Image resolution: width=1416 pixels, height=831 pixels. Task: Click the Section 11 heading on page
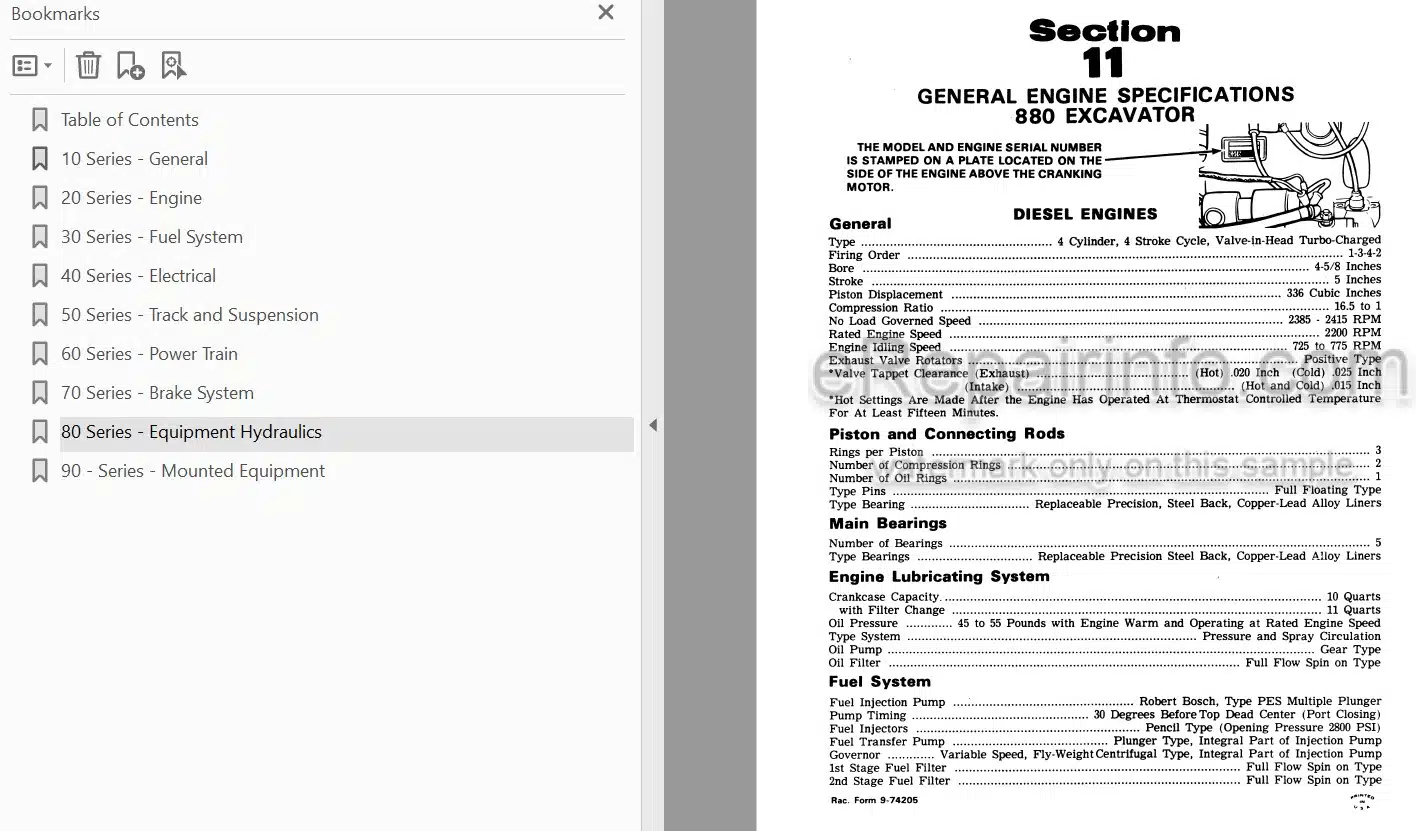click(x=1104, y=48)
